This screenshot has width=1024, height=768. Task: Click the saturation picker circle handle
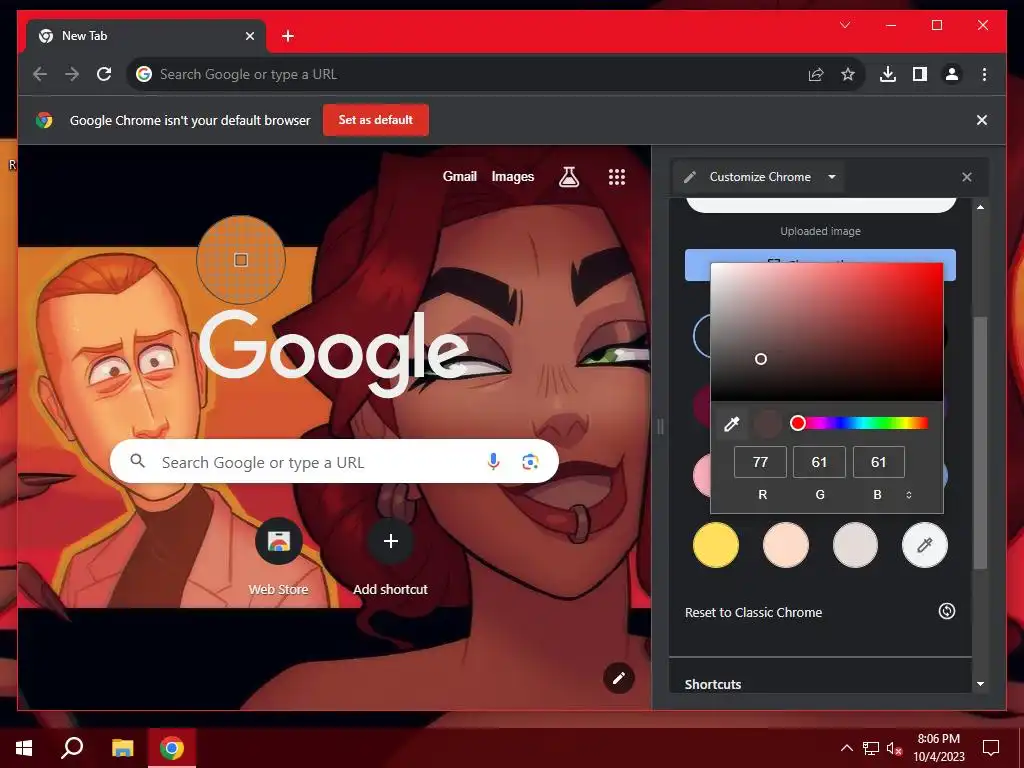761,359
